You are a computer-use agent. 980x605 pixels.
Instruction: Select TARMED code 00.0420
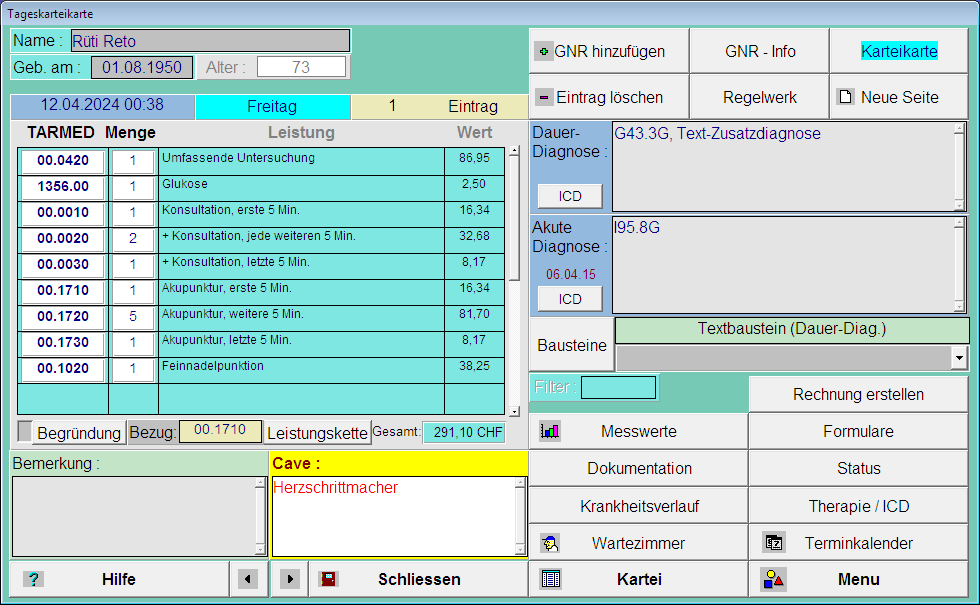coord(62,161)
